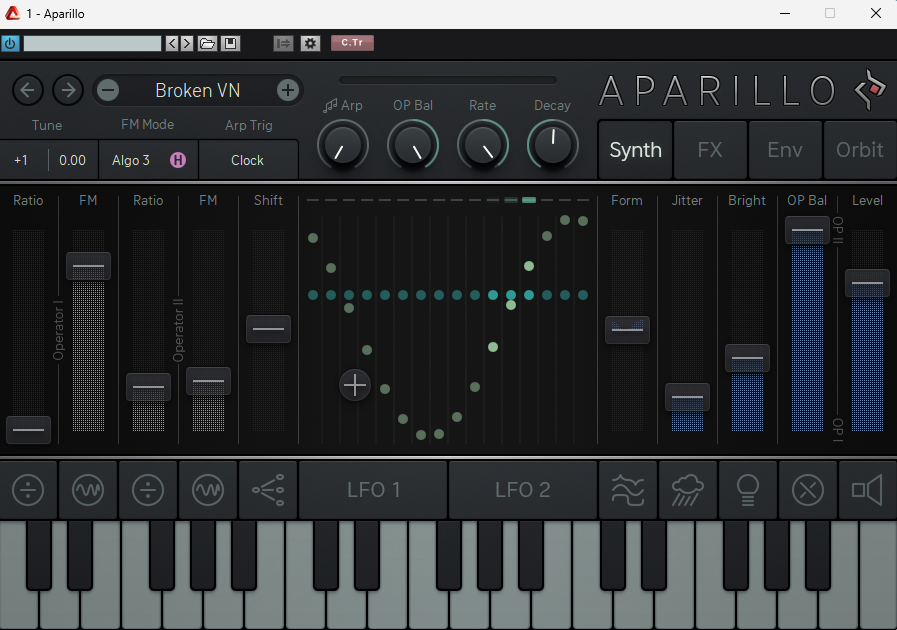Screen dimensions: 897x630
Task: Click the routing arrow icon in host toolbar
Action: click(x=283, y=43)
